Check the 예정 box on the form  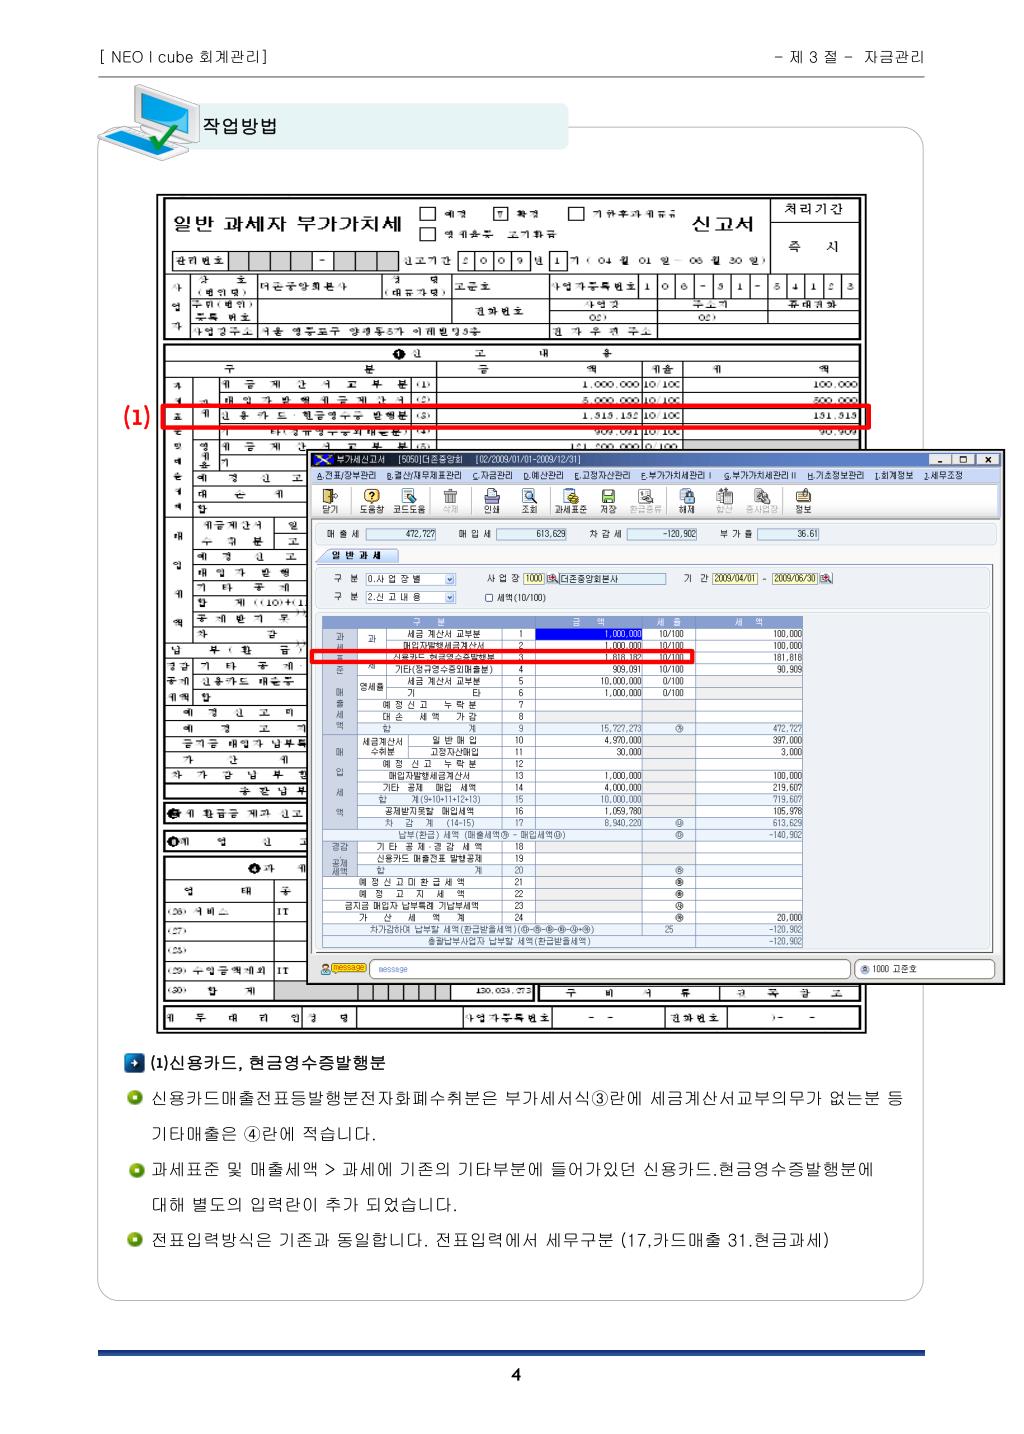(427, 214)
